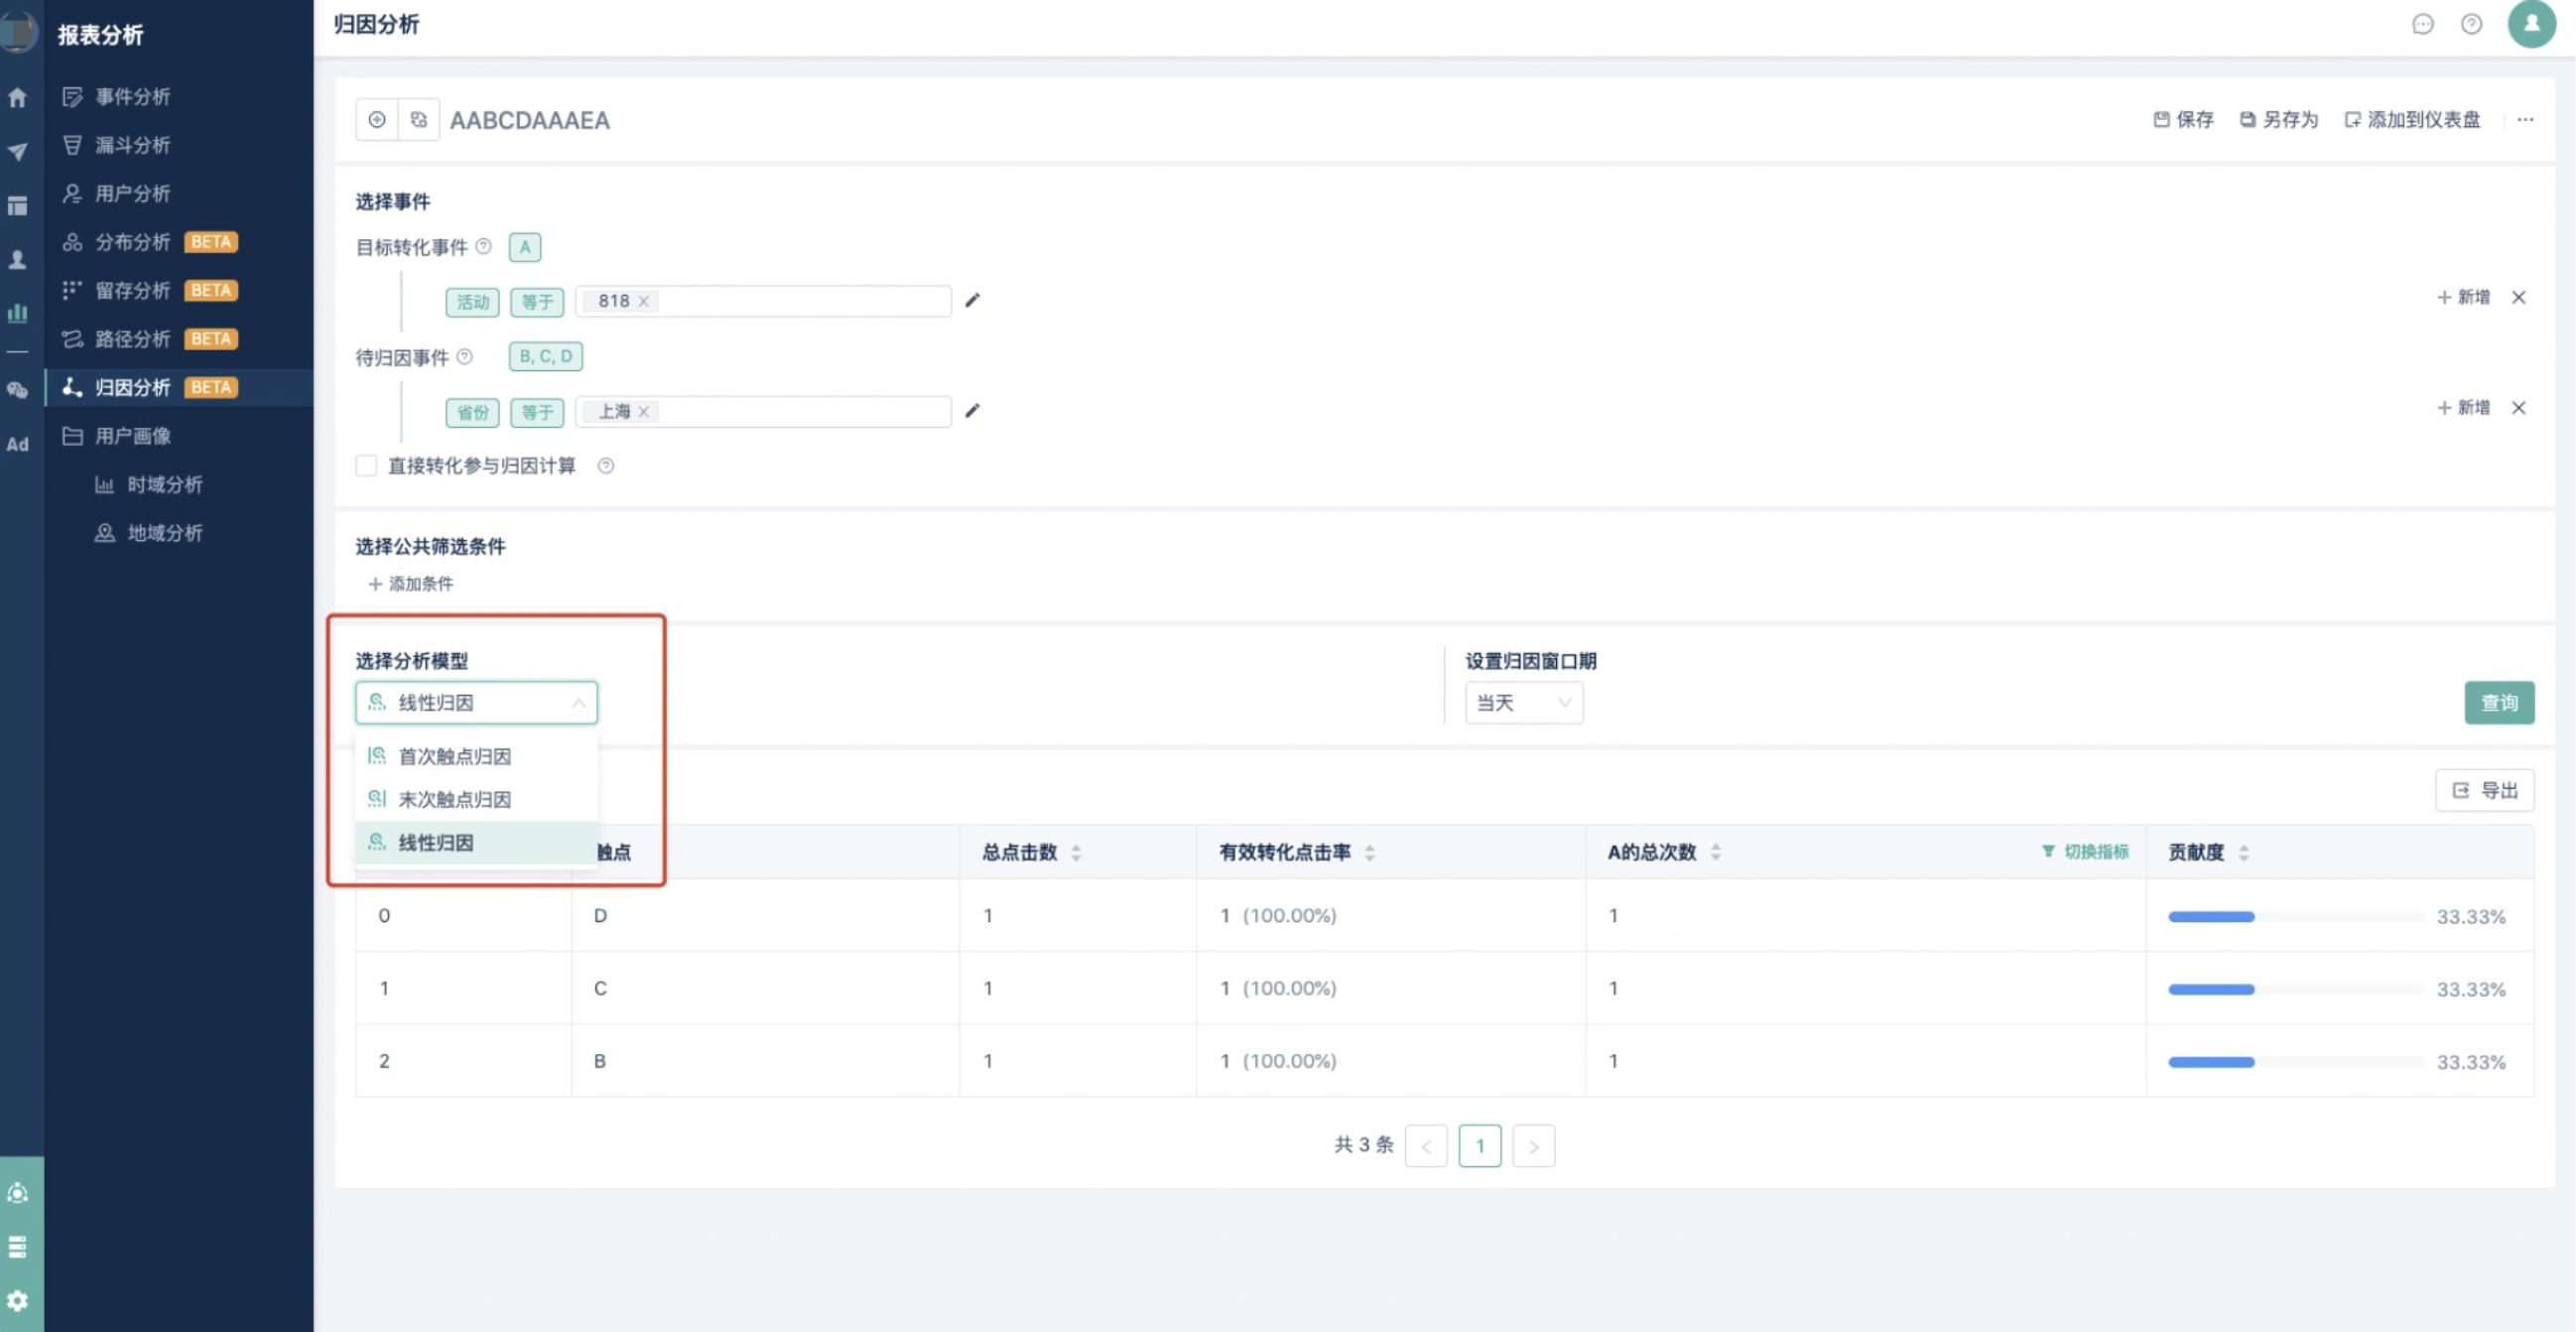Edit the 活动 filter with pencil icon
Screen dimensions: 2576x1332
(972, 300)
